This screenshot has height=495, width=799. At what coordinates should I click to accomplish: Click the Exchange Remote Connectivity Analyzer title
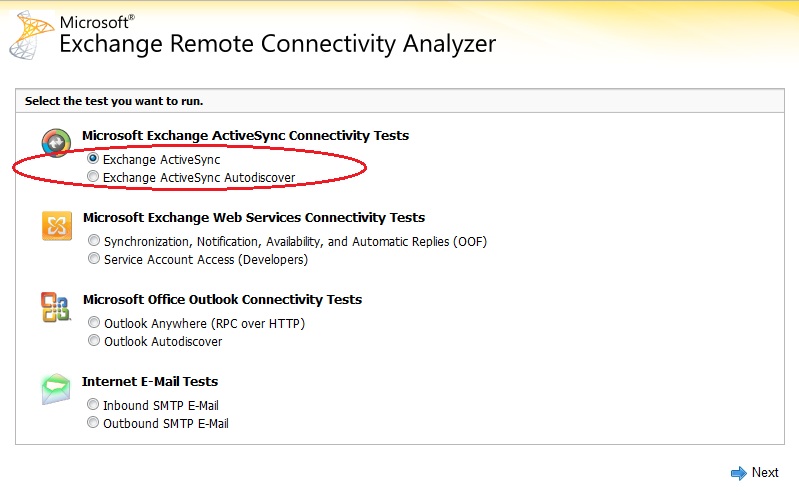[x=278, y=44]
